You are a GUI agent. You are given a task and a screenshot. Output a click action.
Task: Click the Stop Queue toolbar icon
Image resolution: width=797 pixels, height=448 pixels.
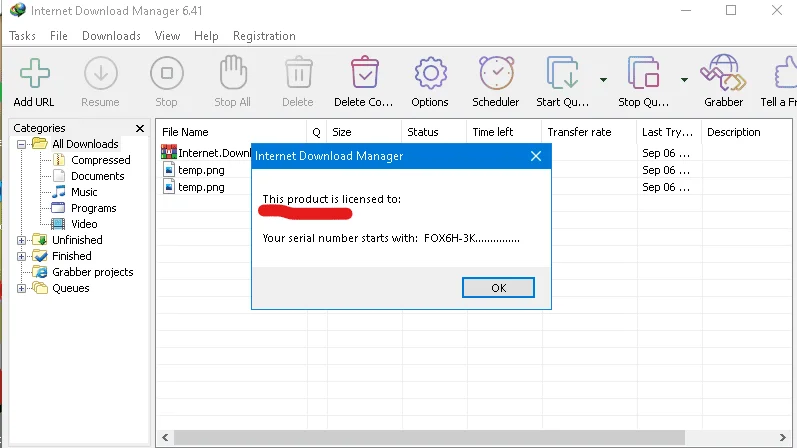pos(643,73)
